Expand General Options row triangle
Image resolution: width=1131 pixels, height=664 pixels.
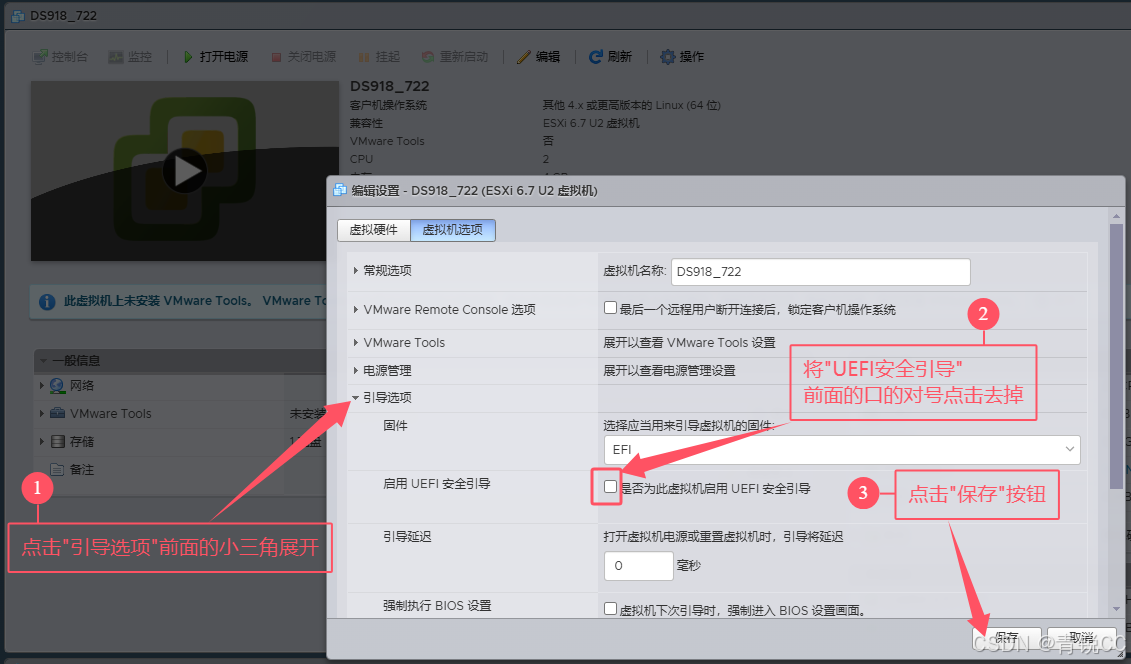[356, 270]
